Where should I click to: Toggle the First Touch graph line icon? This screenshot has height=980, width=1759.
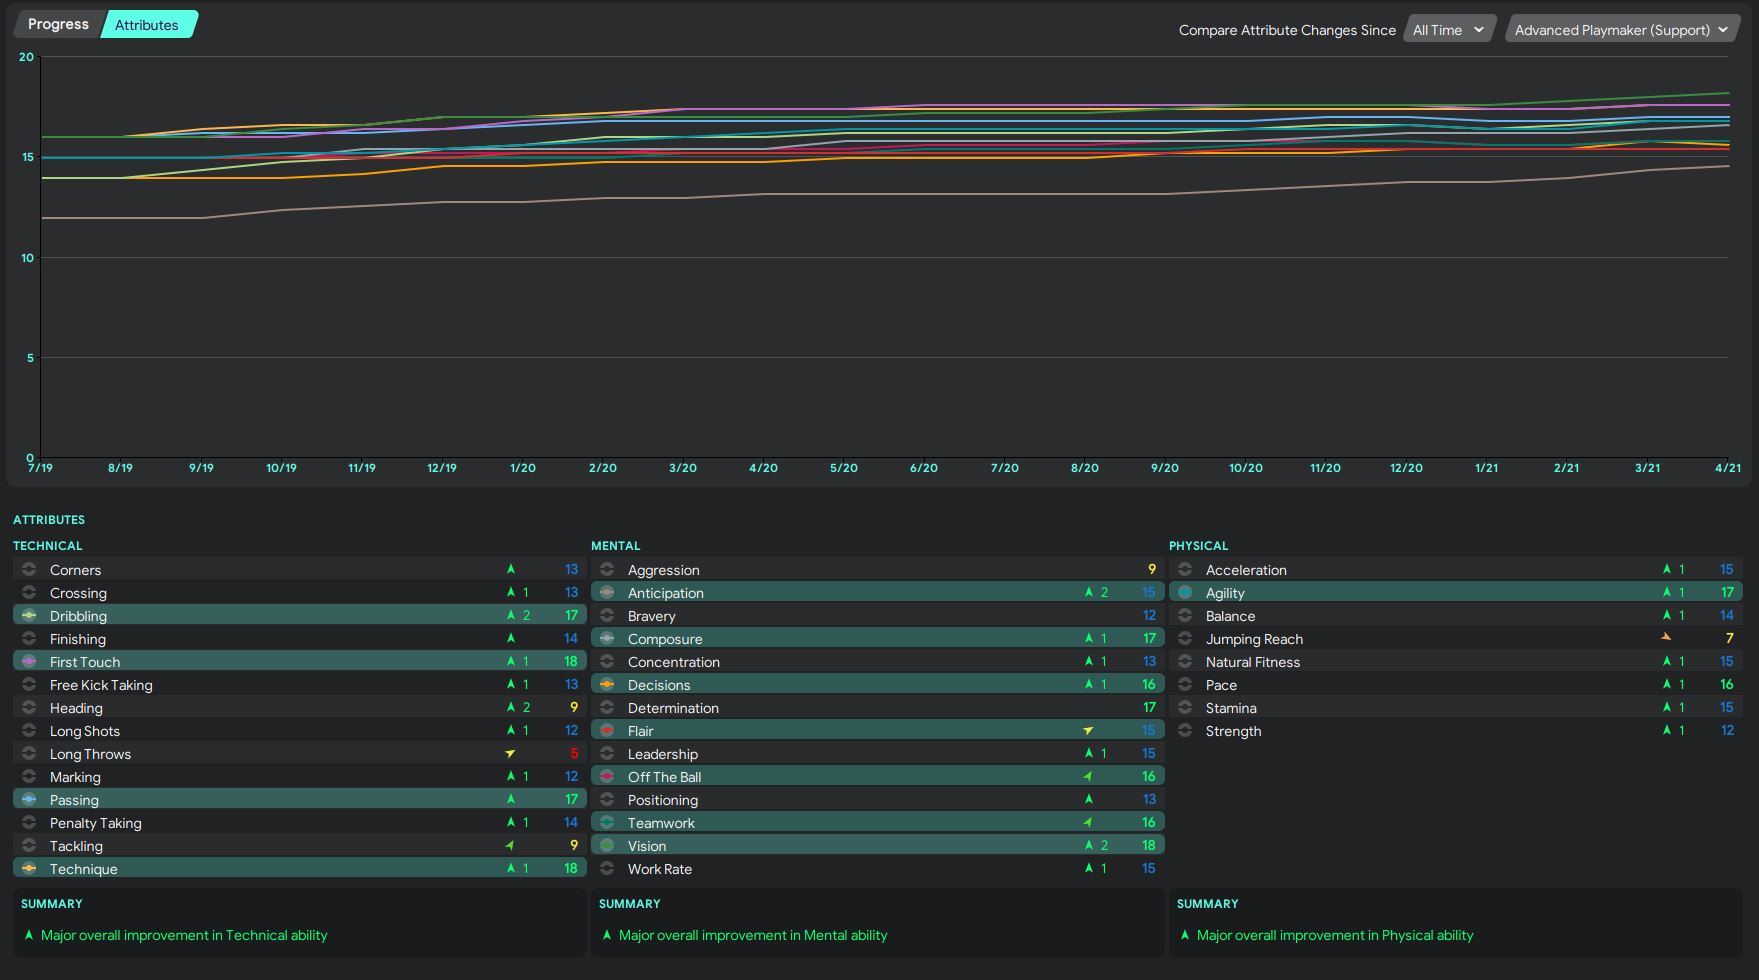coord(29,662)
